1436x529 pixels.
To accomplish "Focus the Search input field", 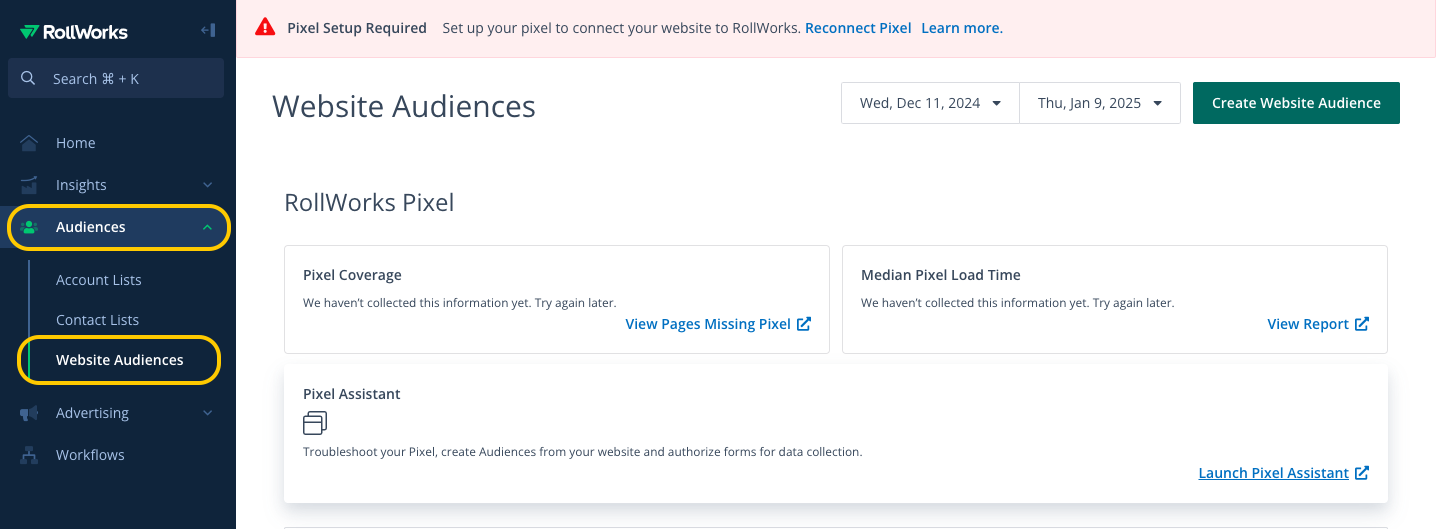I will tap(116, 78).
